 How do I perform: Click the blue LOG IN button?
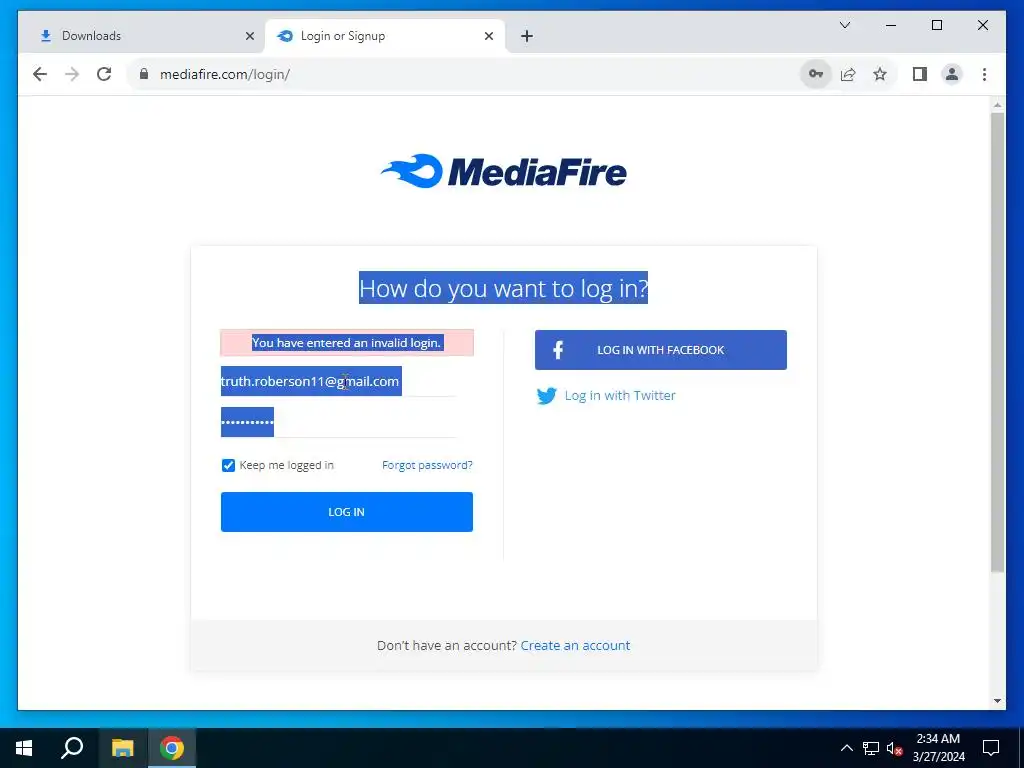click(347, 512)
